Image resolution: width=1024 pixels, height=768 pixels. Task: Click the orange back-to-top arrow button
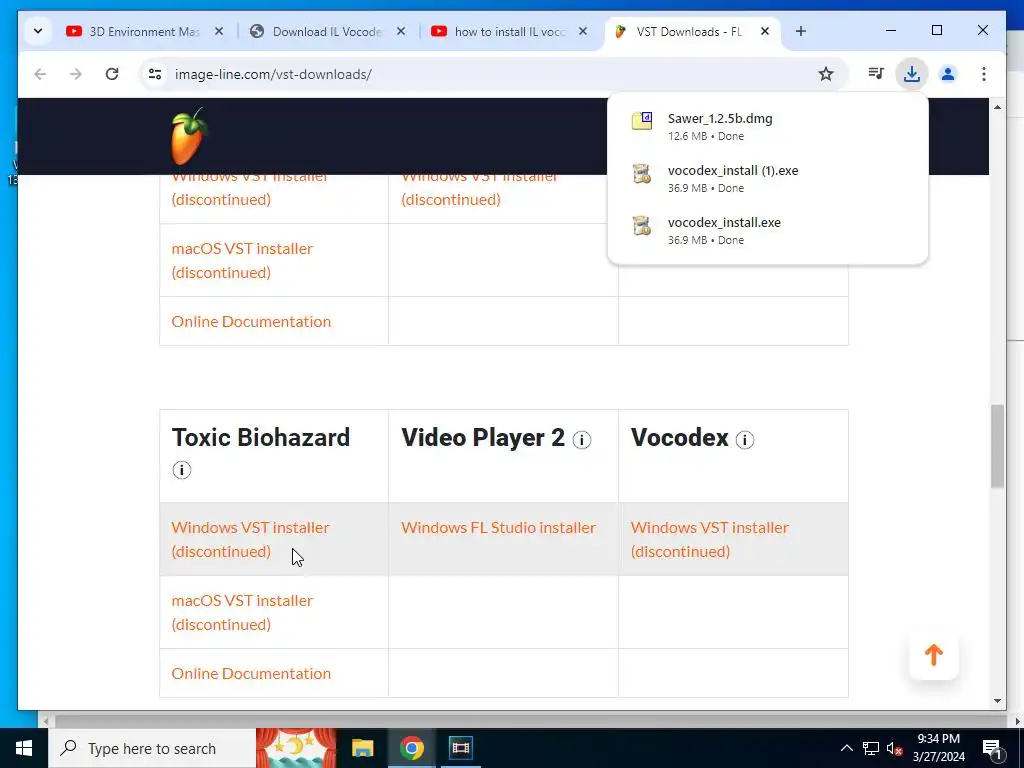pyautogui.click(x=934, y=655)
